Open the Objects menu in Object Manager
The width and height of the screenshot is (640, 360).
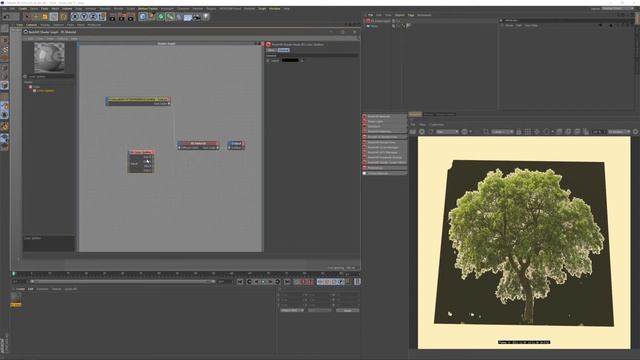[x=399, y=15]
